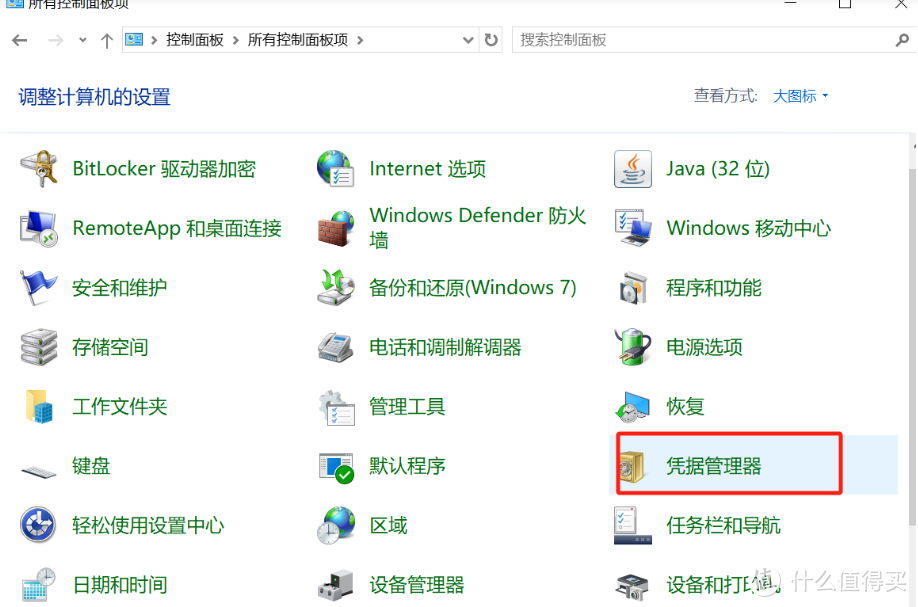This screenshot has height=607, width=918.
Task: Open the 安全和维护 link
Action: (119, 287)
